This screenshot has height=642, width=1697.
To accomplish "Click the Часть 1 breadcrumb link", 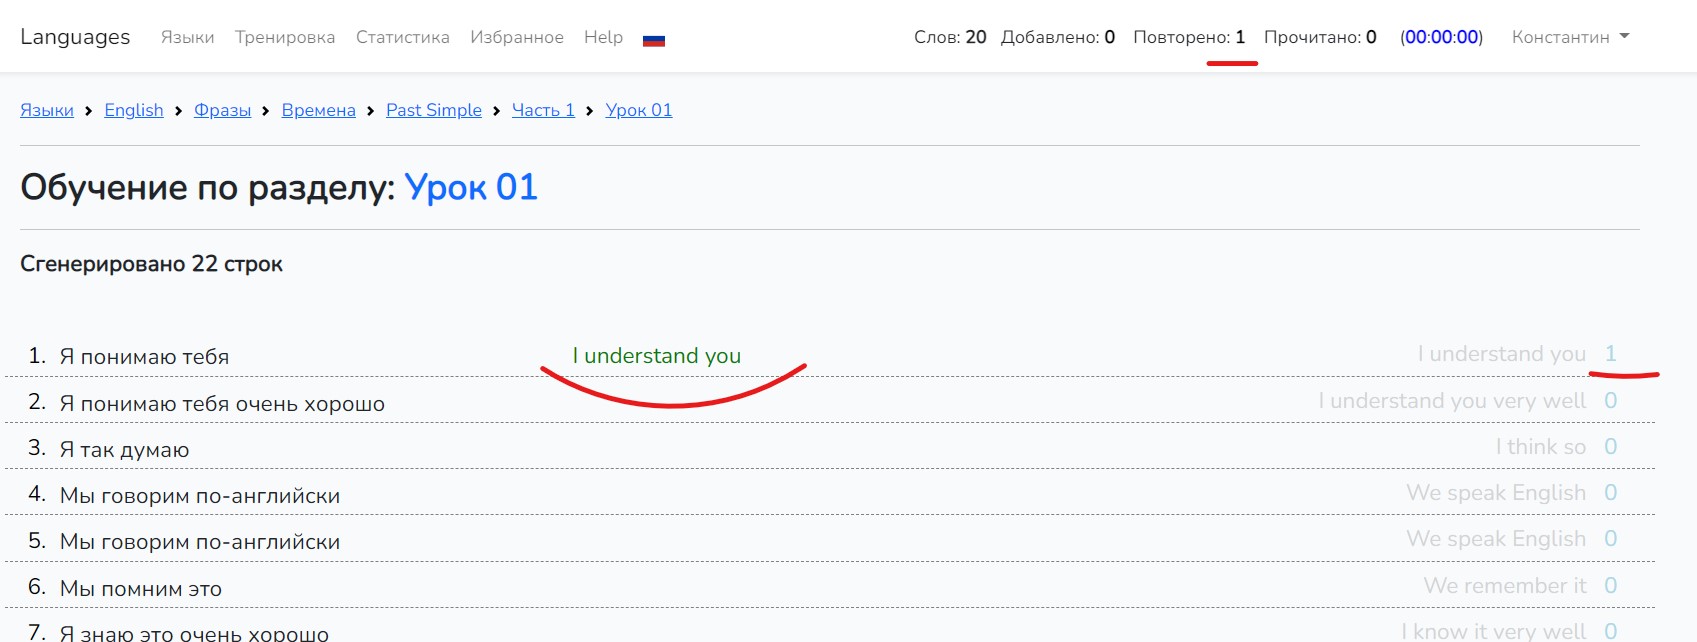I will coord(543,110).
